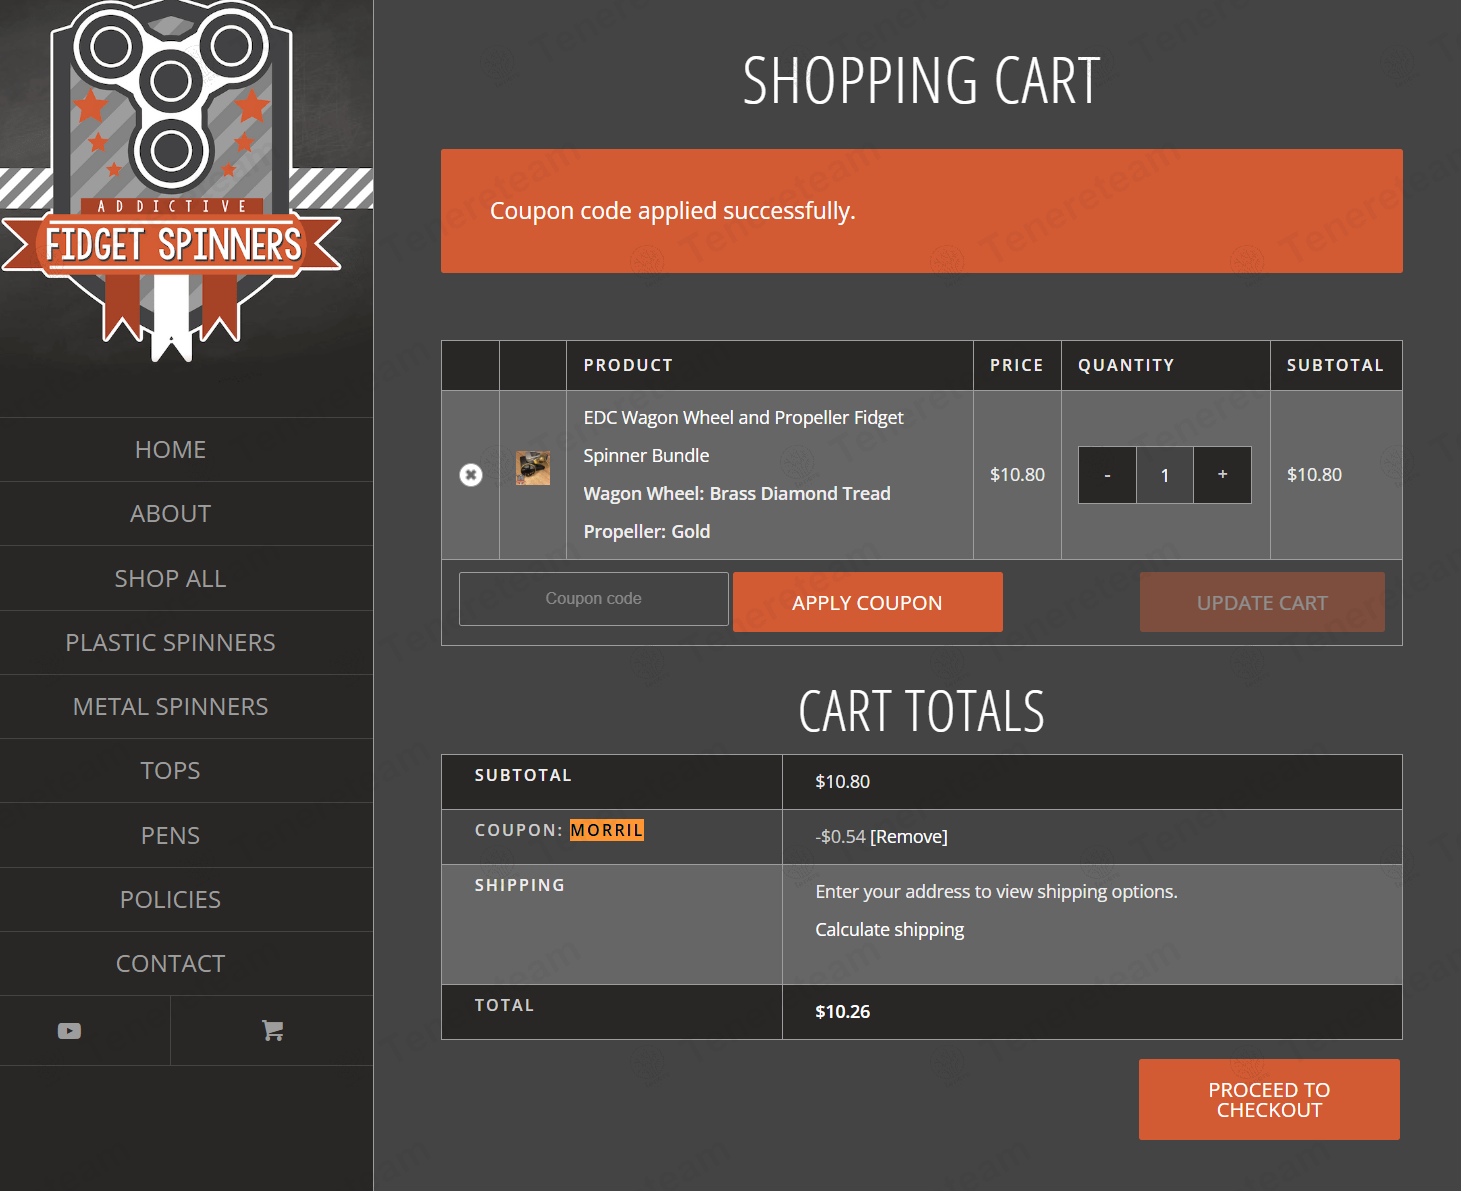Browse Plastic Spinners category

click(x=171, y=643)
